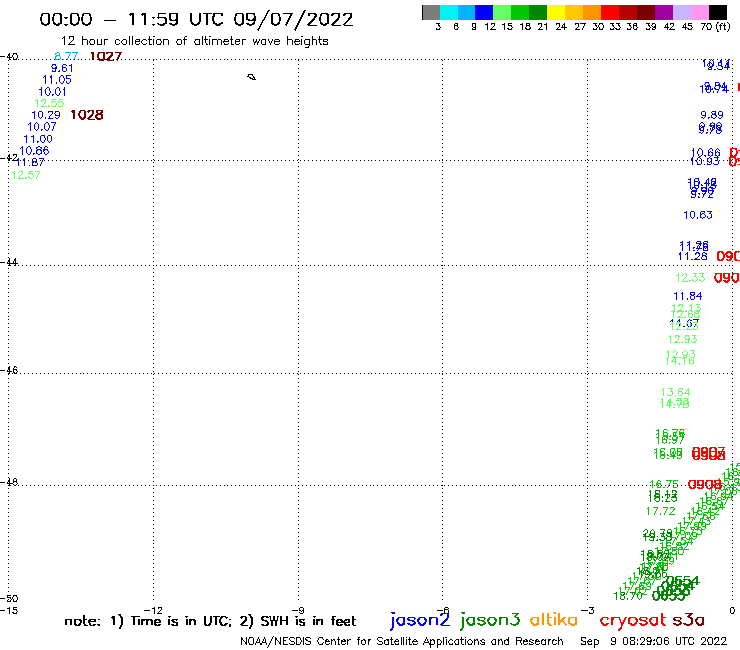Image resolution: width=740 pixels, height=650 pixels.
Task: Click the '(ft)' unit label on scale
Action: [723, 26]
